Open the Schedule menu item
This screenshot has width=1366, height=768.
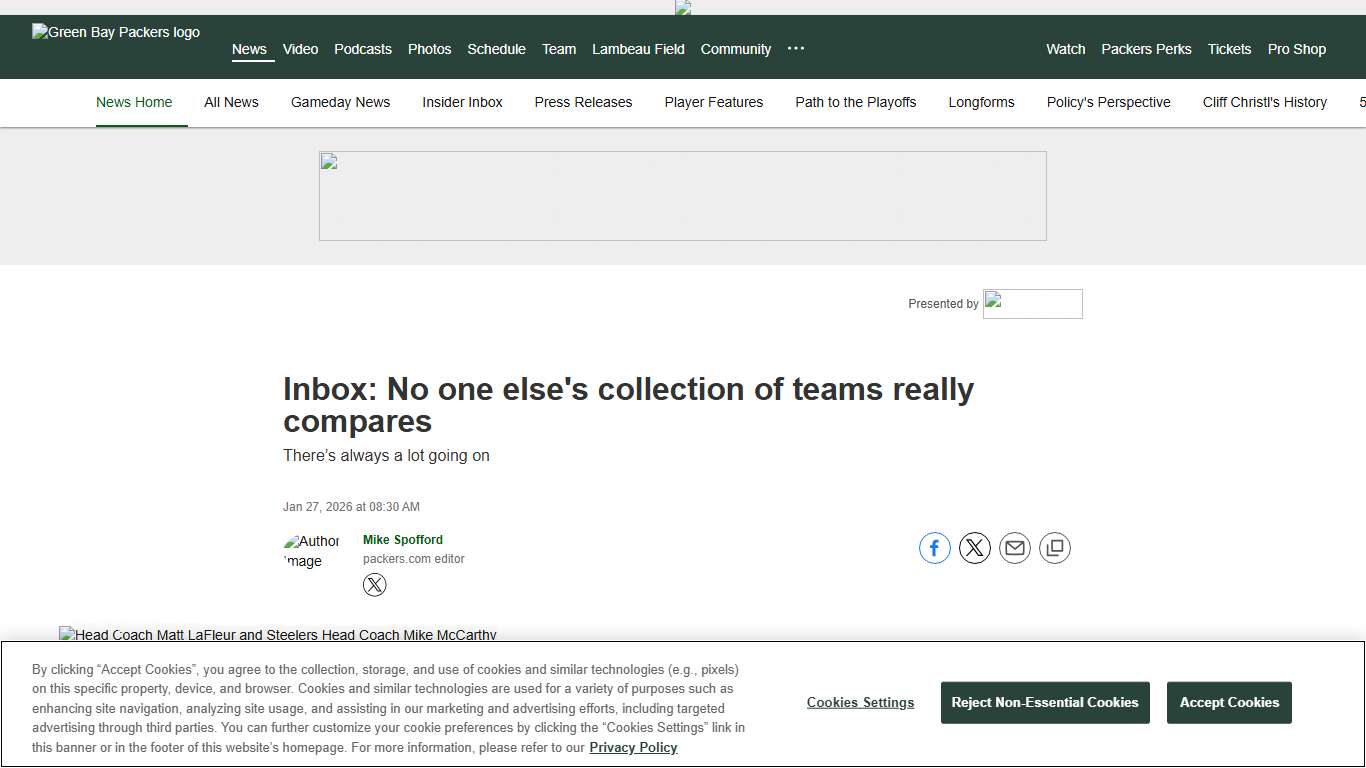pyautogui.click(x=496, y=49)
